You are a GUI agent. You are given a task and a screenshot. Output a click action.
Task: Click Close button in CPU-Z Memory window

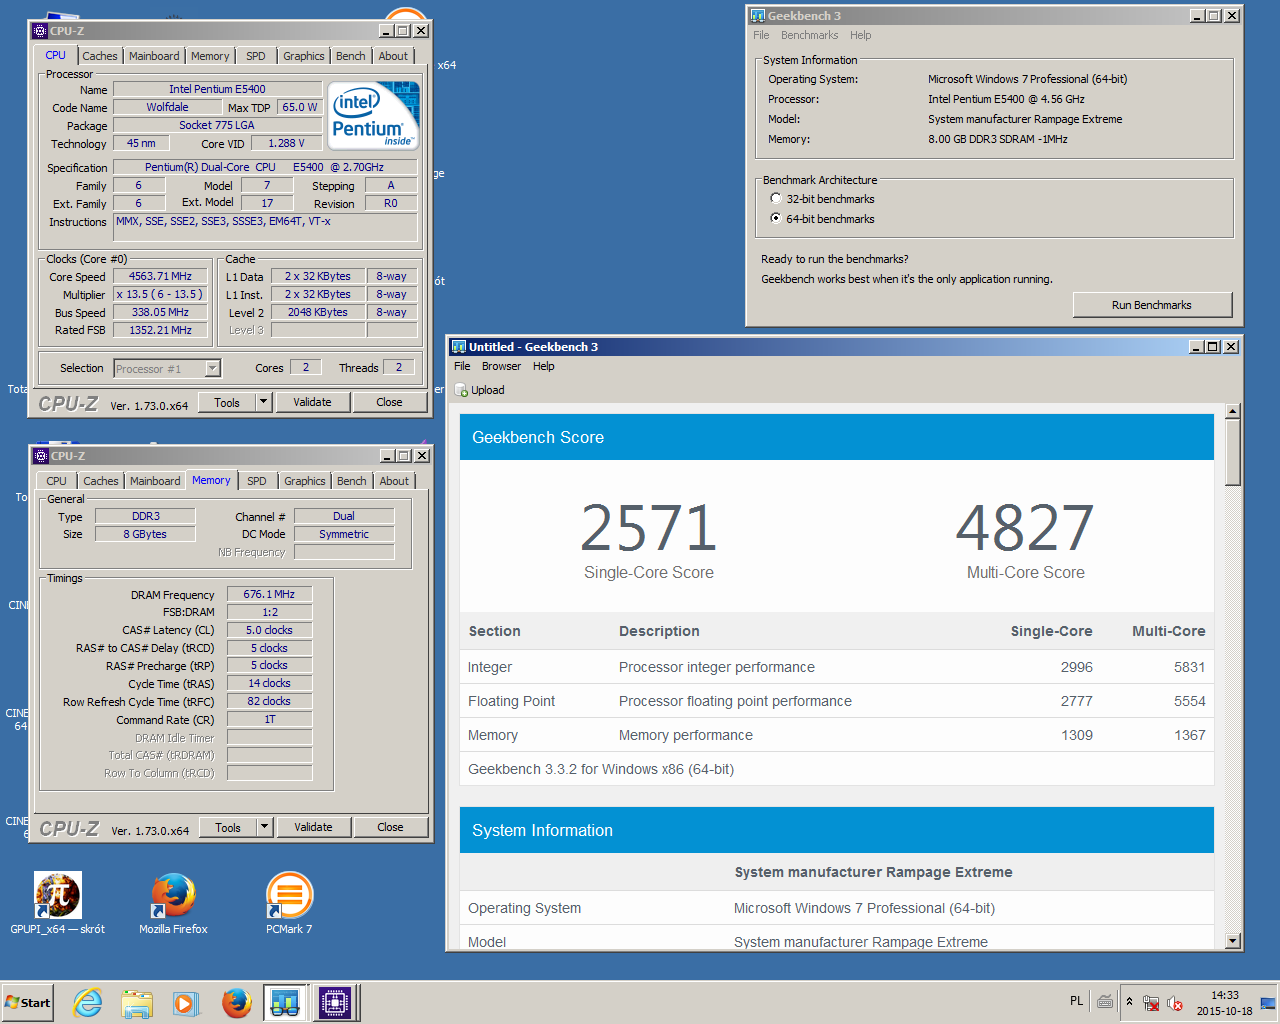(x=390, y=827)
